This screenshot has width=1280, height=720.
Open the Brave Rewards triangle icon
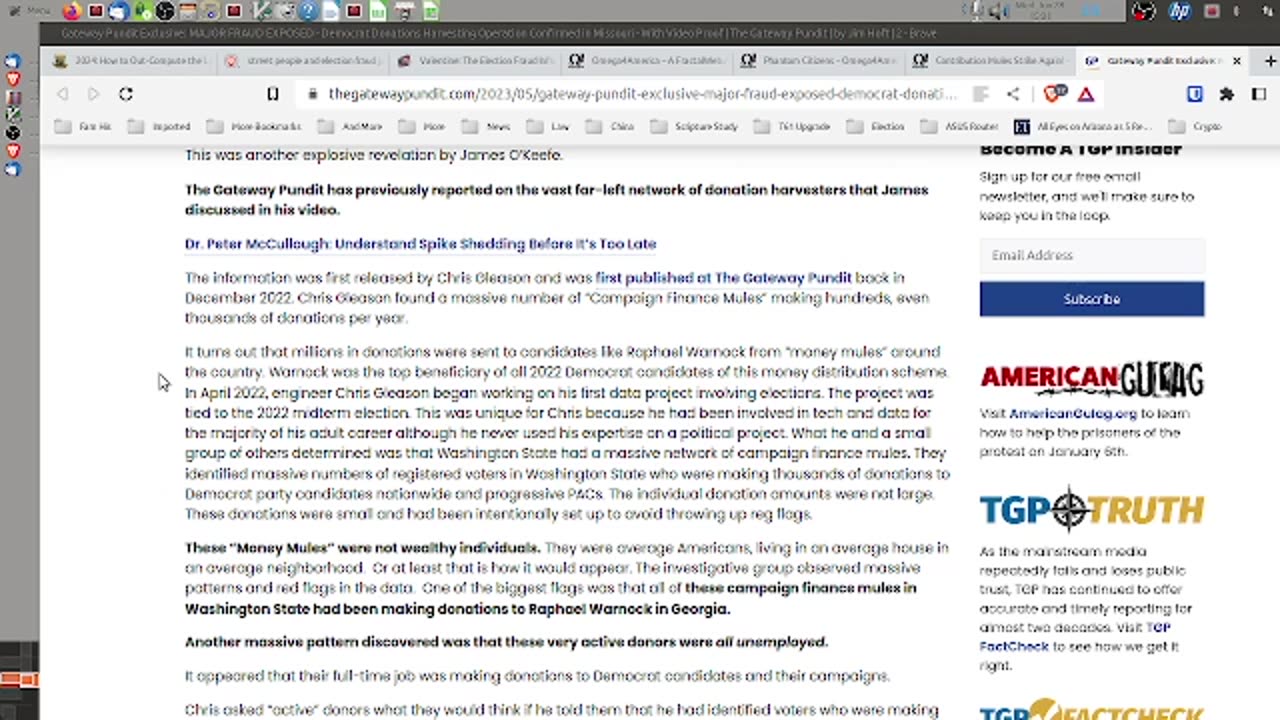tap(1086, 94)
